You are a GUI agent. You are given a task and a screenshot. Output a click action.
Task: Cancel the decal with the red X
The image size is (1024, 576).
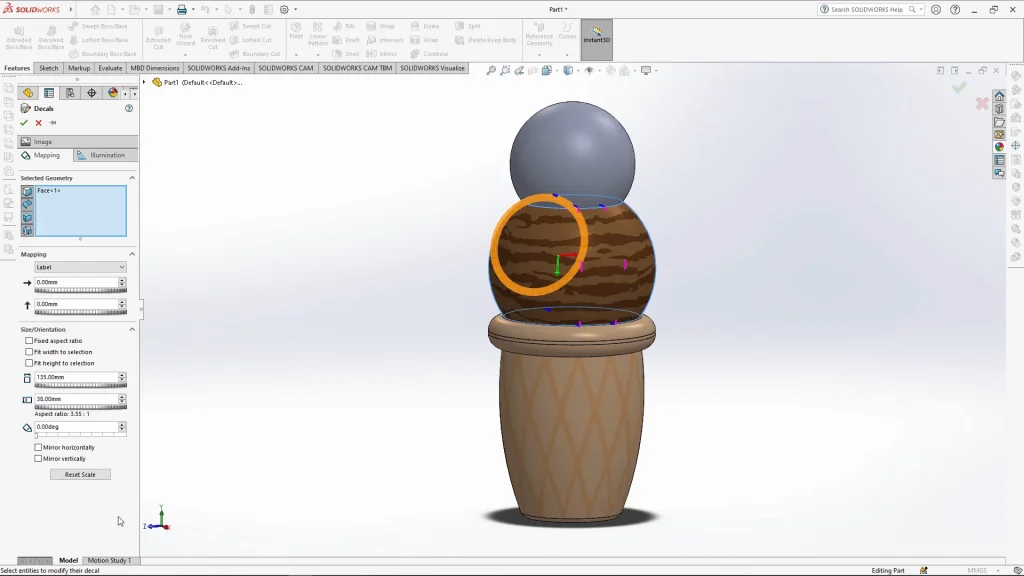(x=38, y=123)
